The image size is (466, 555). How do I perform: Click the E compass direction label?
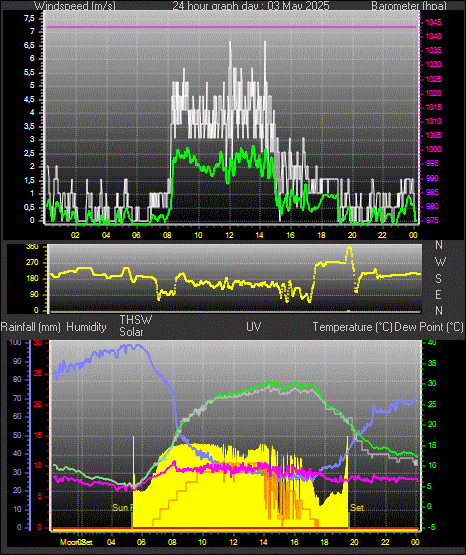click(438, 294)
